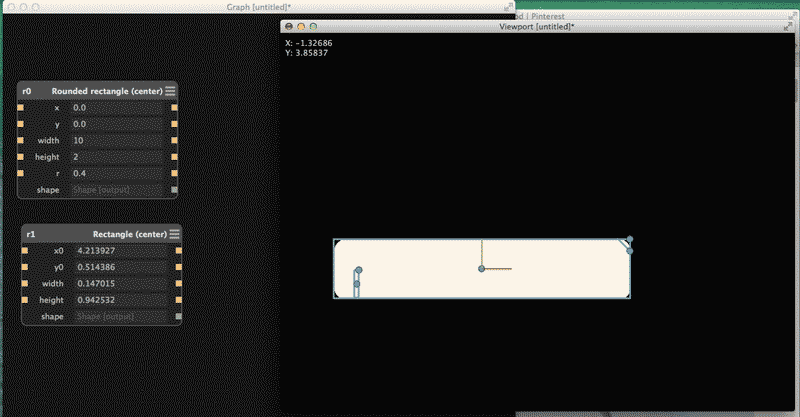Click the Viewport [untitled]* title bar

click(x=537, y=27)
